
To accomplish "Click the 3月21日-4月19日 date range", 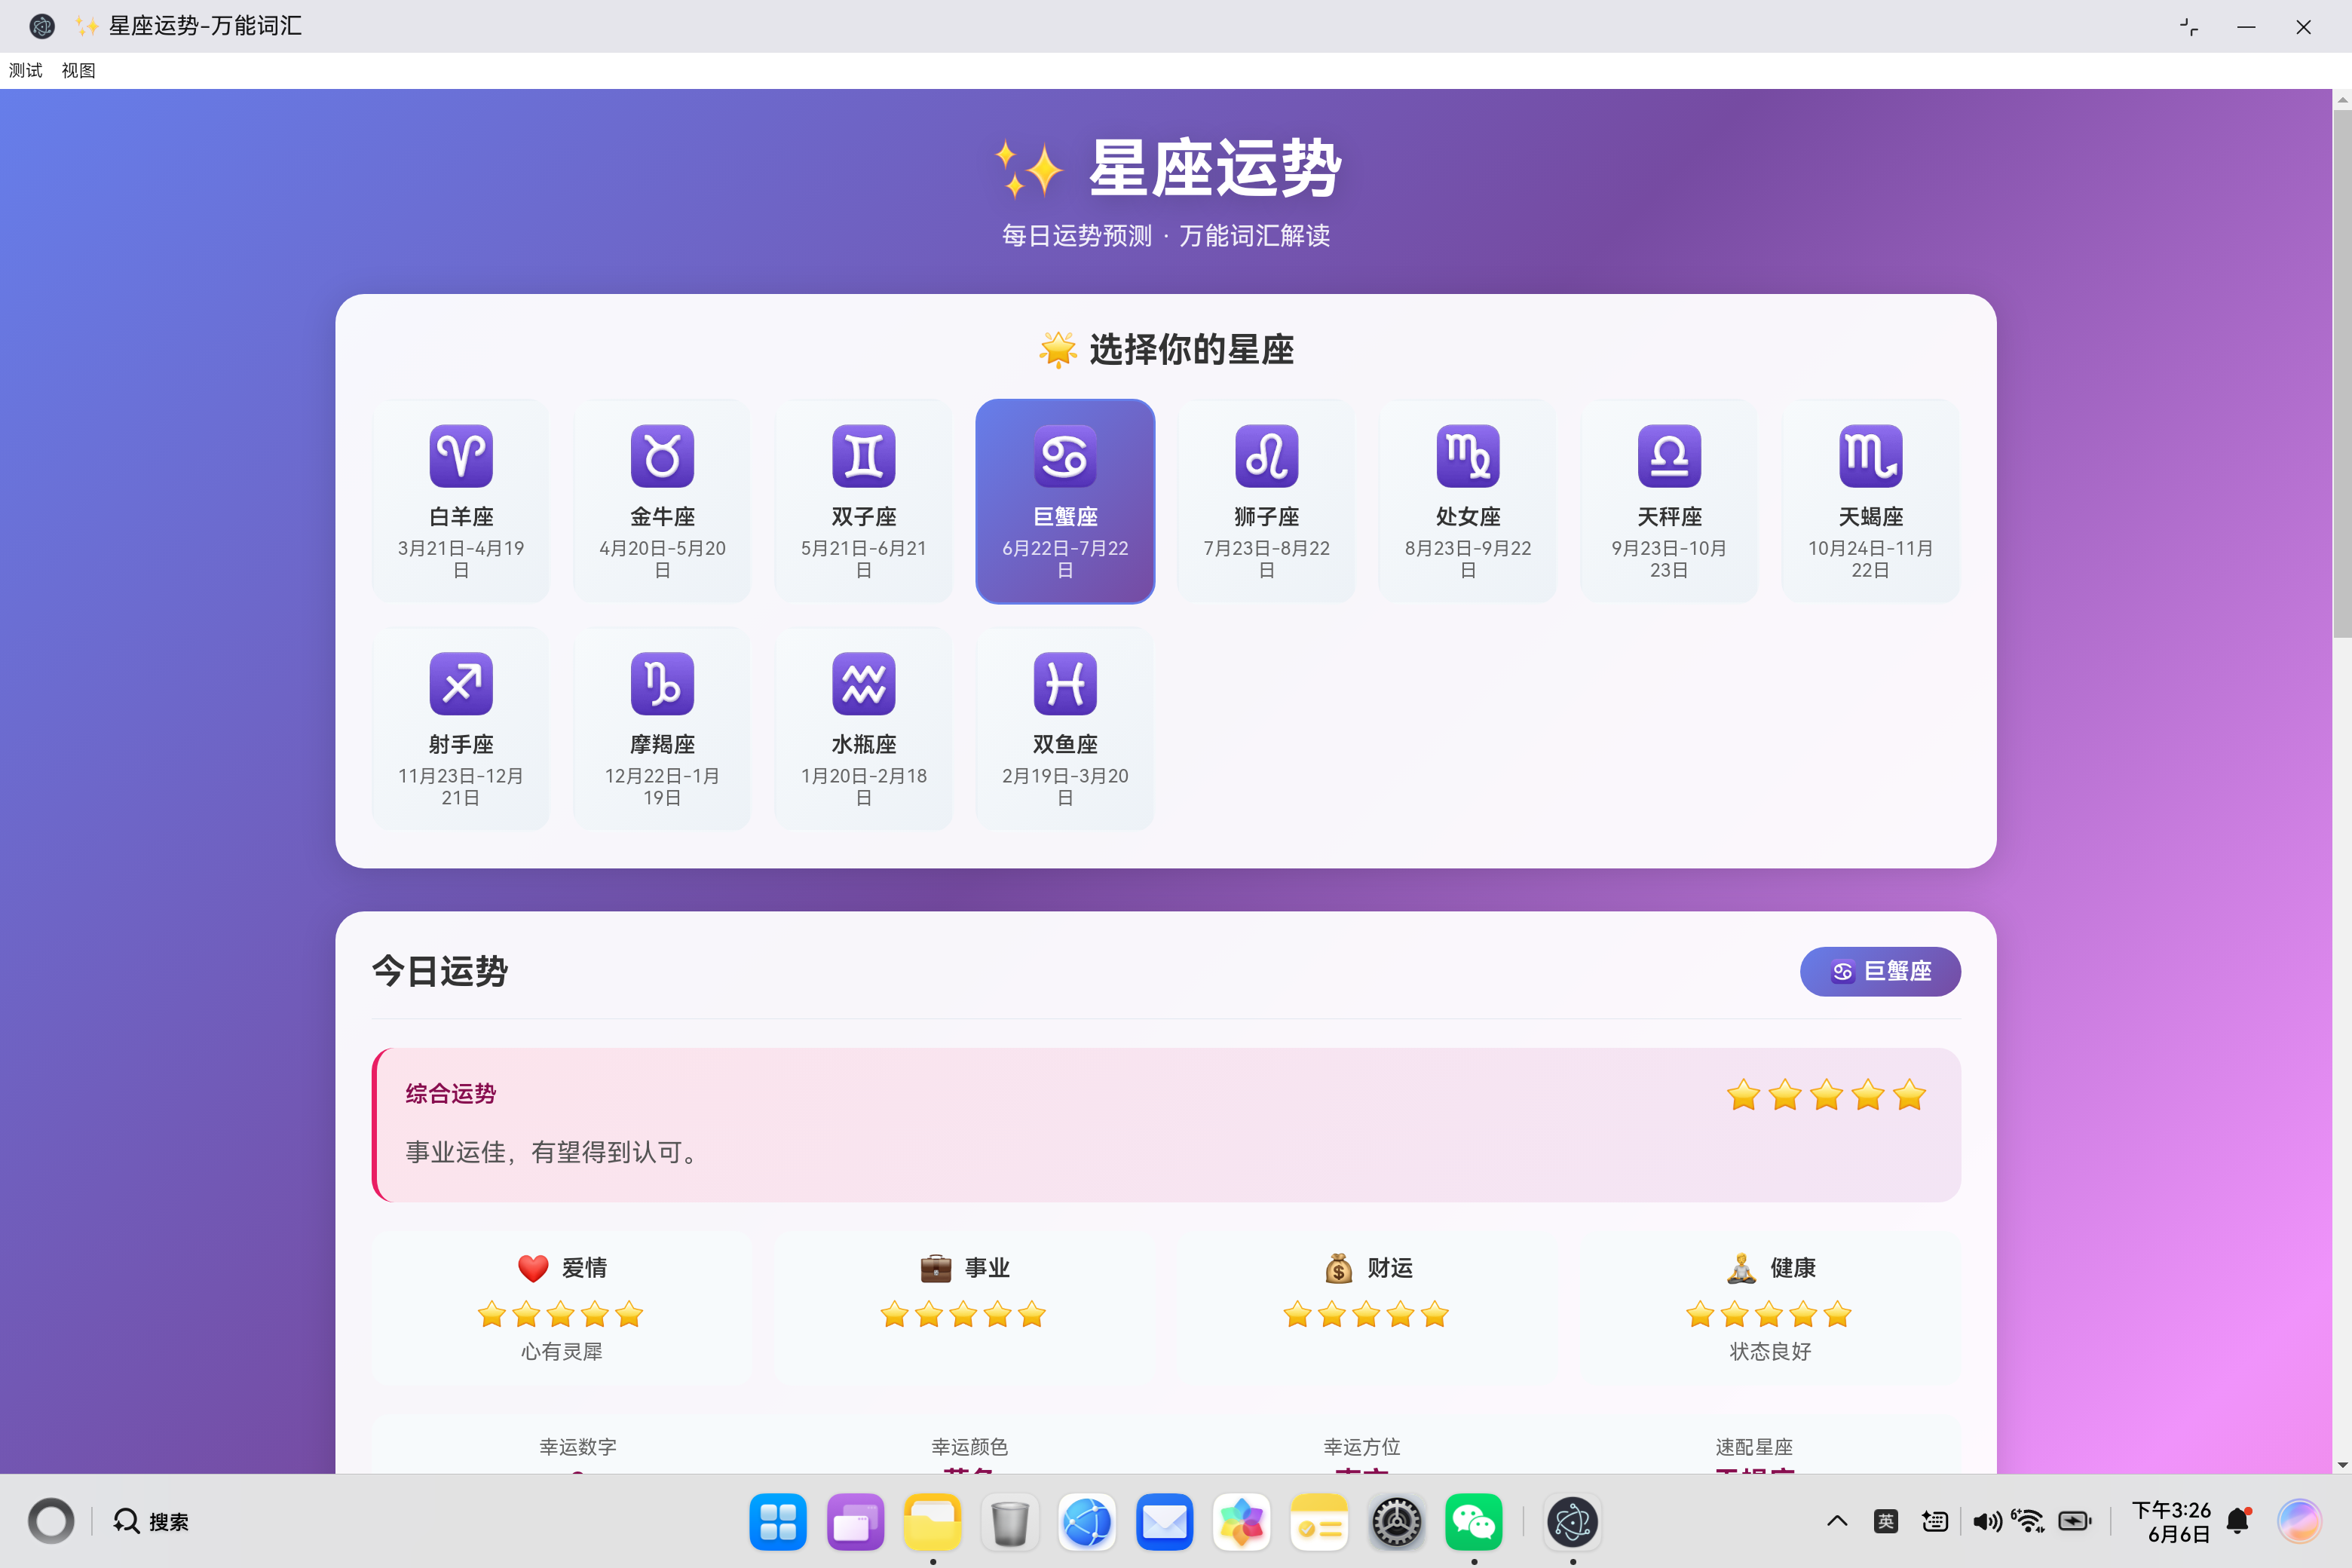I will click(461, 559).
